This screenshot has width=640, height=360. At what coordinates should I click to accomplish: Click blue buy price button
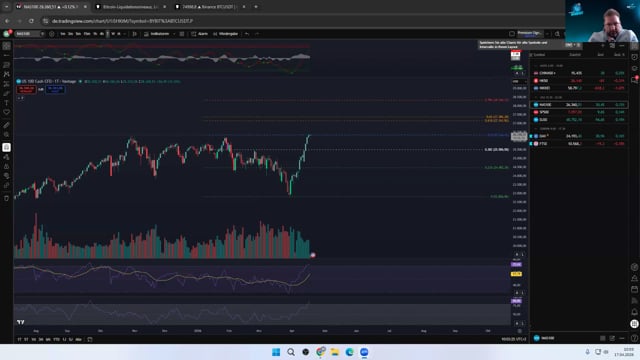coord(55,89)
